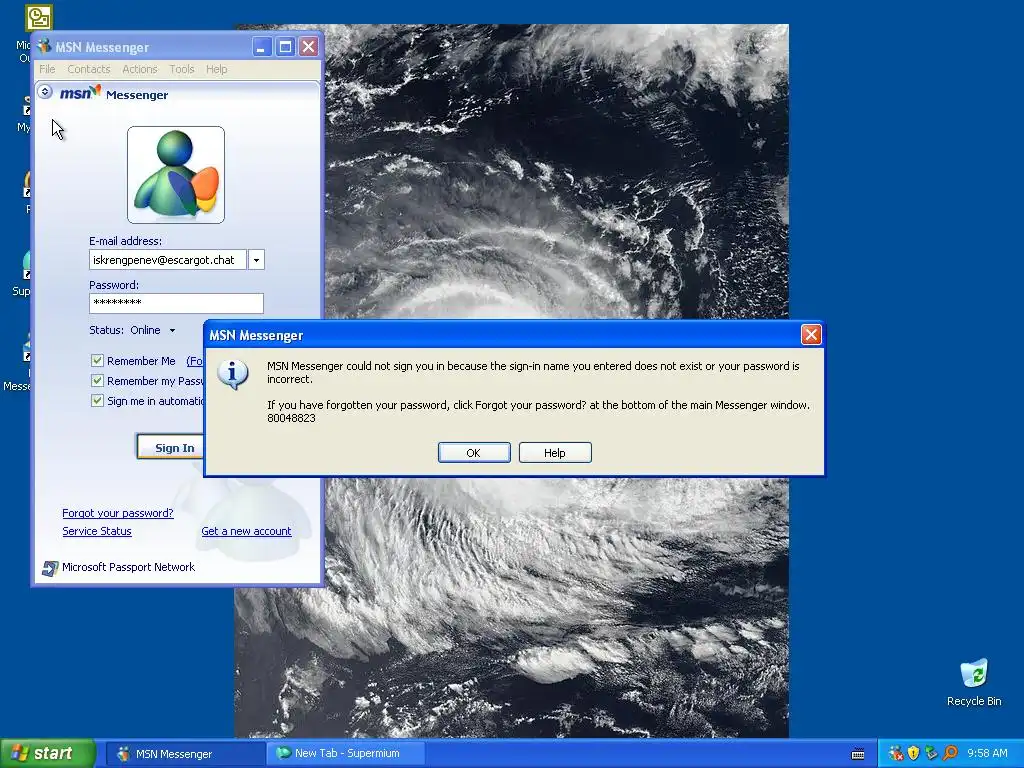Viewport: 1024px width, 768px height.
Task: Open the Contacts menu
Action: (89, 69)
